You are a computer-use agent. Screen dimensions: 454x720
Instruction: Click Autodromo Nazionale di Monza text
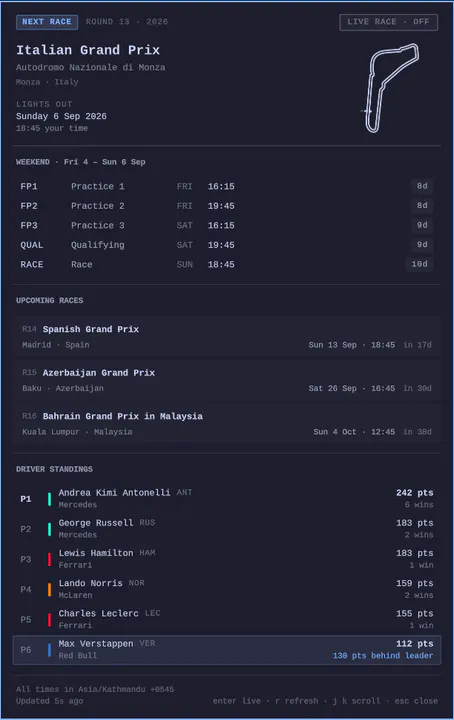(x=90, y=67)
